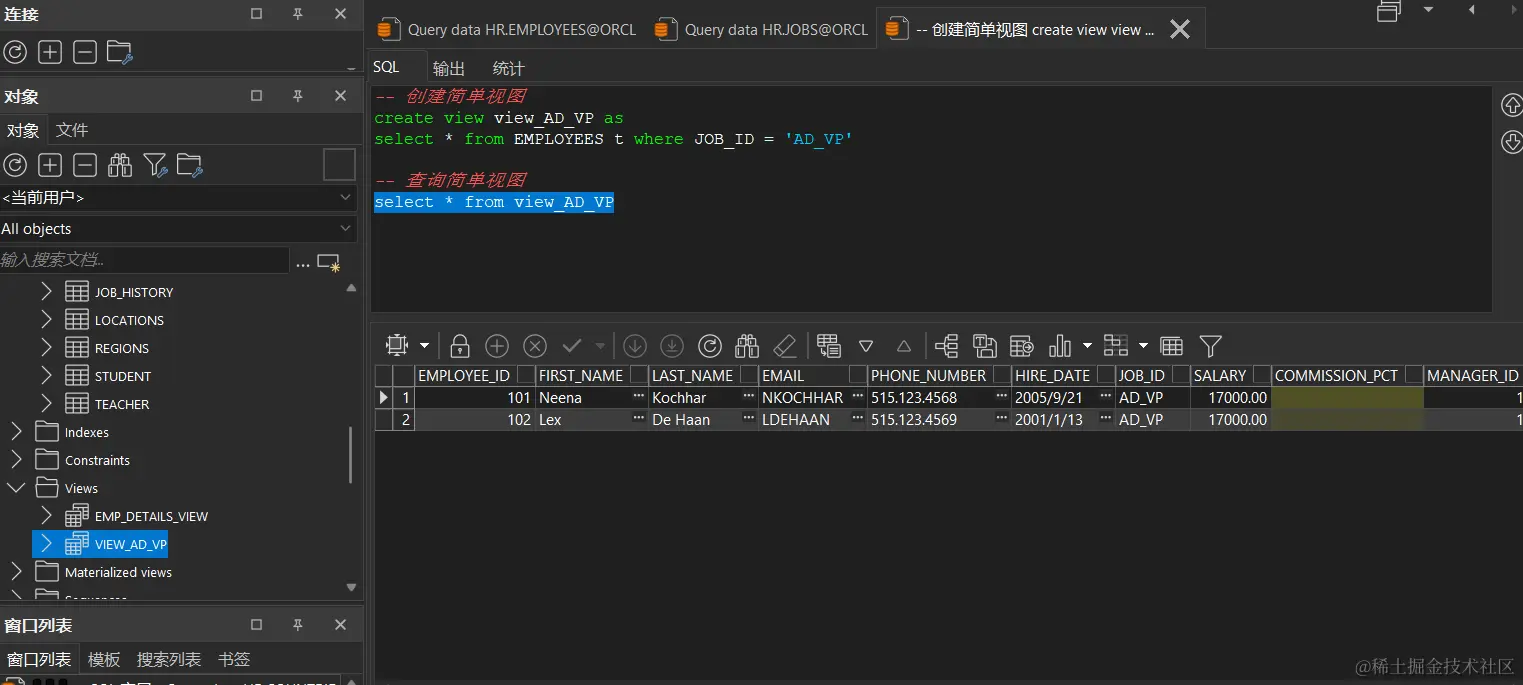
Task: Open chart options dropdown arrow
Action: (1087, 346)
